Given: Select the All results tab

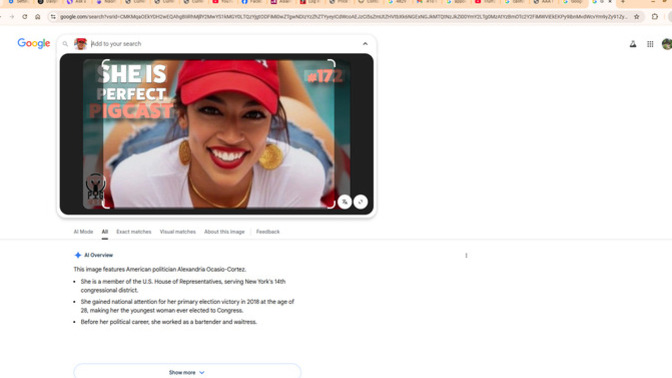Looking at the screenshot, I should click(x=105, y=231).
